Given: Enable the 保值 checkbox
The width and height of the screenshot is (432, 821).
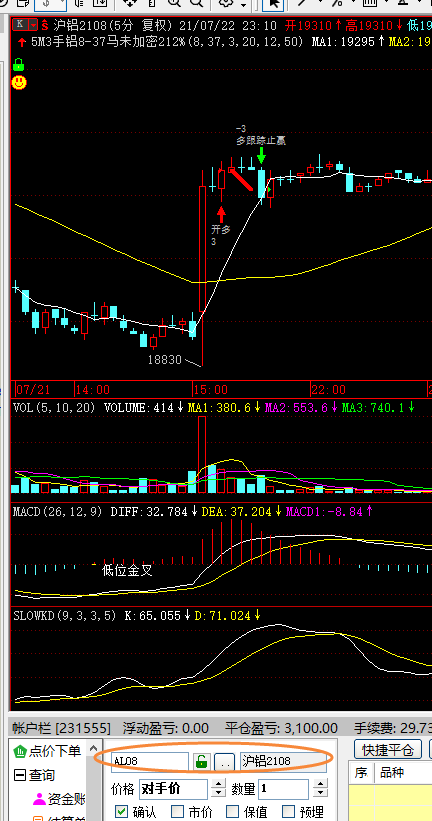Looking at the screenshot, I should click(232, 812).
